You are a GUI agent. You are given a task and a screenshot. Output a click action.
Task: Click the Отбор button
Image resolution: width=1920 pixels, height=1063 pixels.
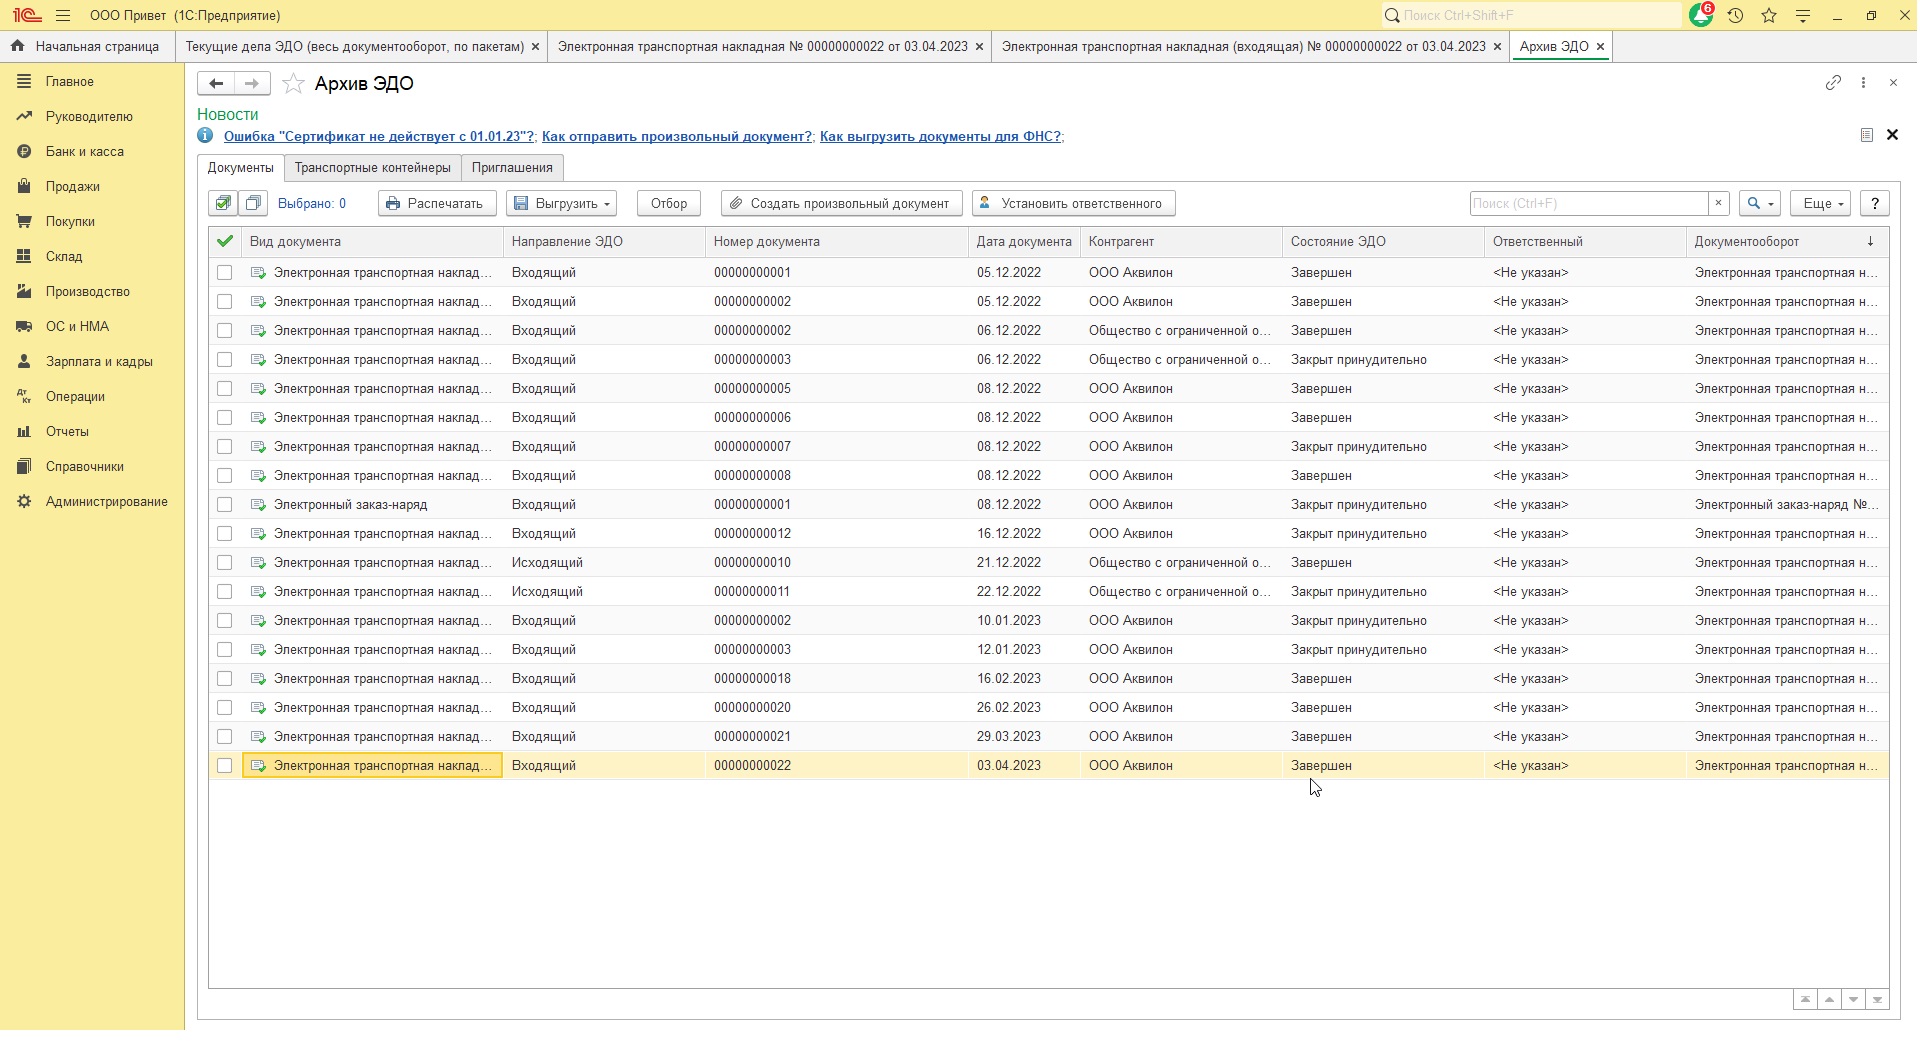pos(669,203)
